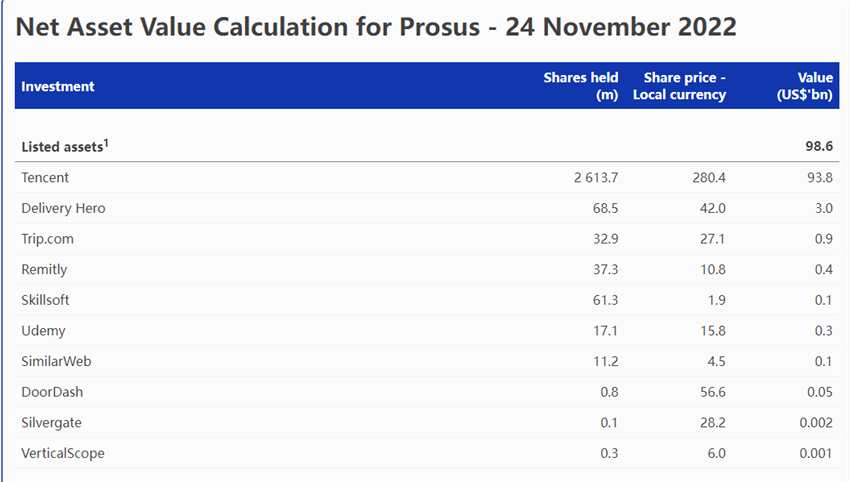
Task: Select the DoorDash row label
Action: click(52, 392)
